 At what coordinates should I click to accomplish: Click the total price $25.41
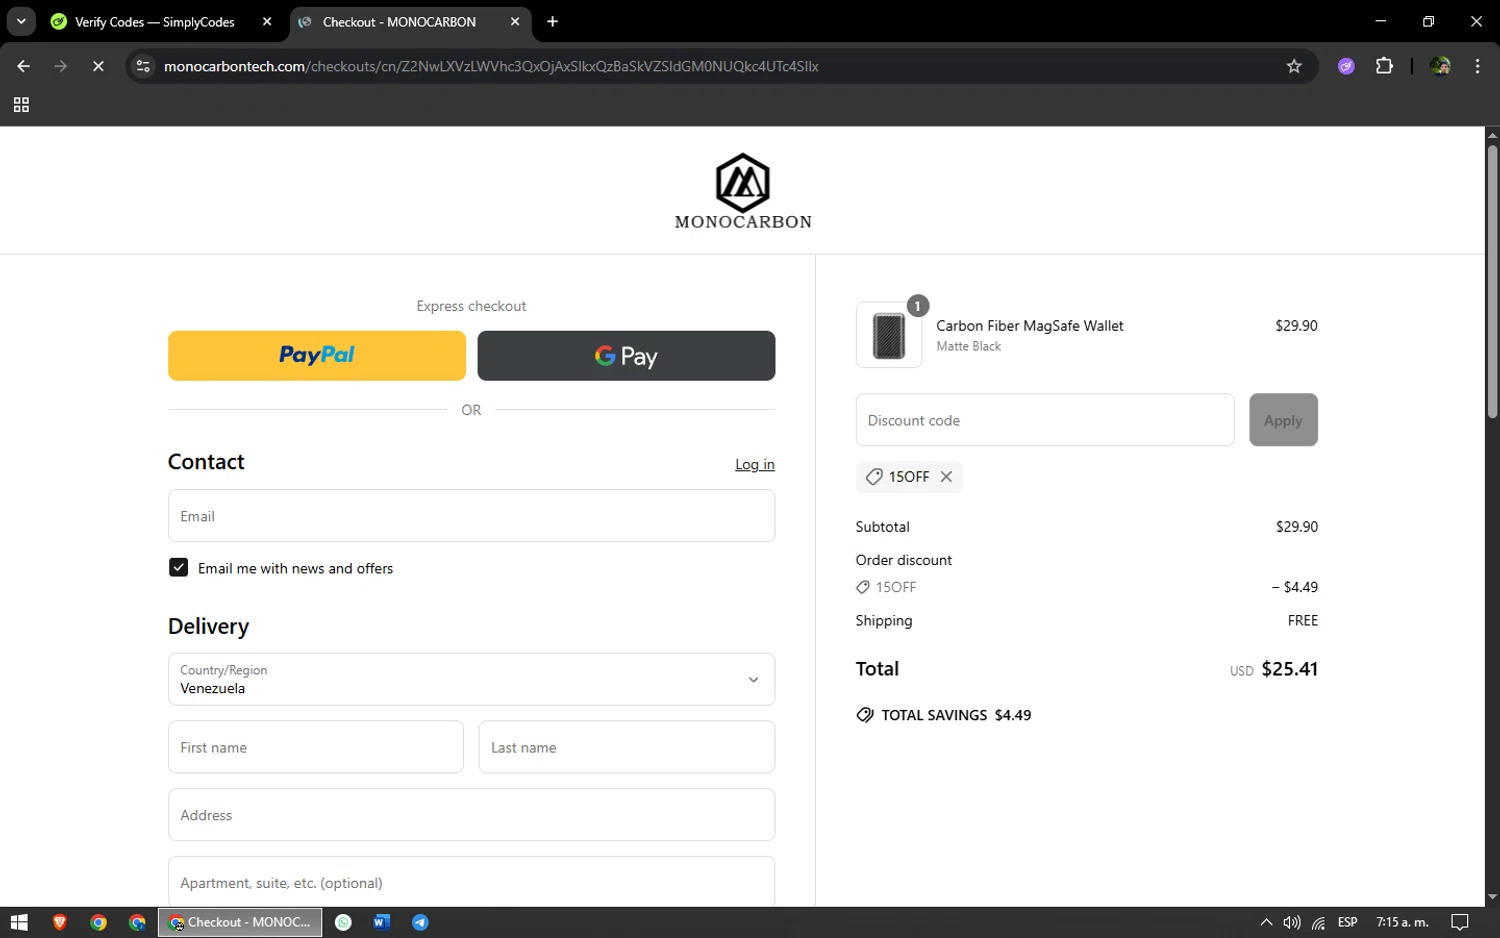(x=1289, y=669)
